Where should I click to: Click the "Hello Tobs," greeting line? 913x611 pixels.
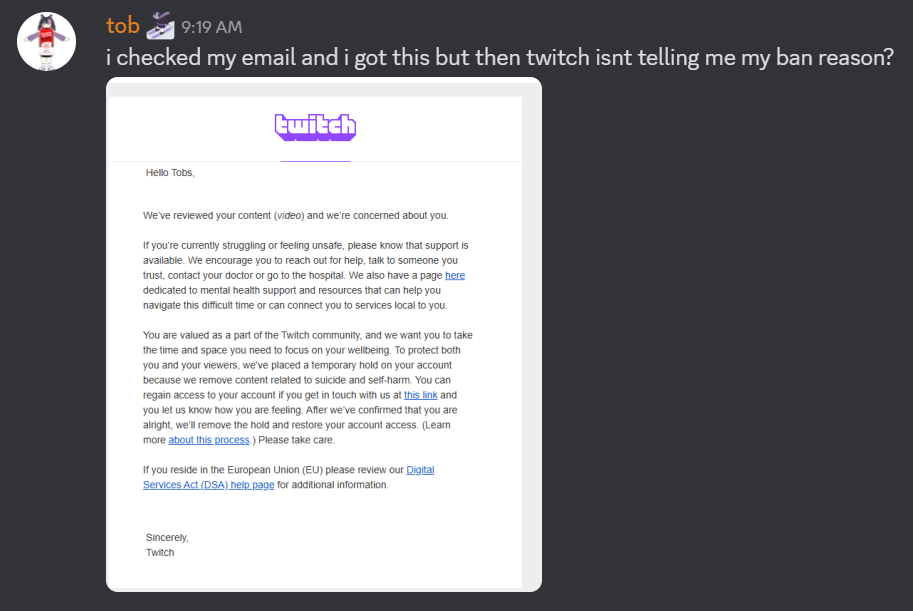tap(170, 172)
